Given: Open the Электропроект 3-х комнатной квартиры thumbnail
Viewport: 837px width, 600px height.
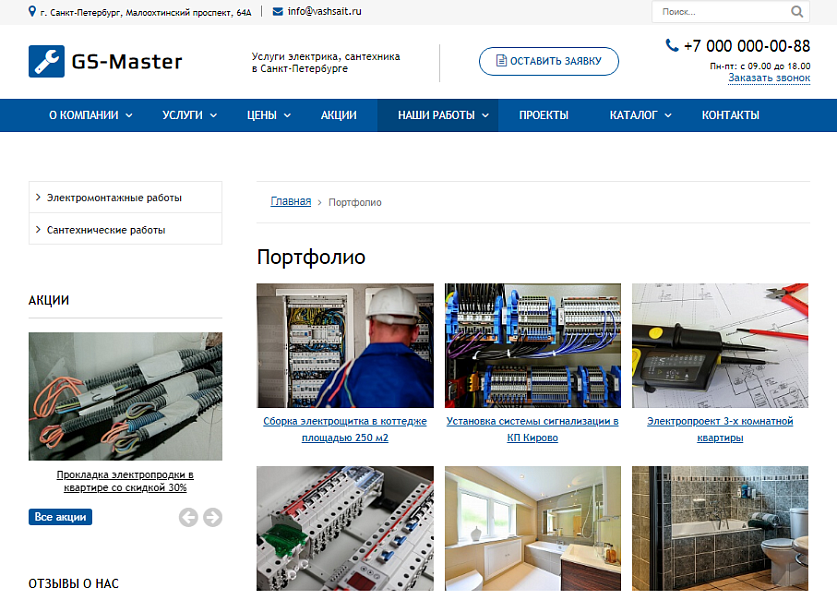Looking at the screenshot, I should [x=720, y=345].
